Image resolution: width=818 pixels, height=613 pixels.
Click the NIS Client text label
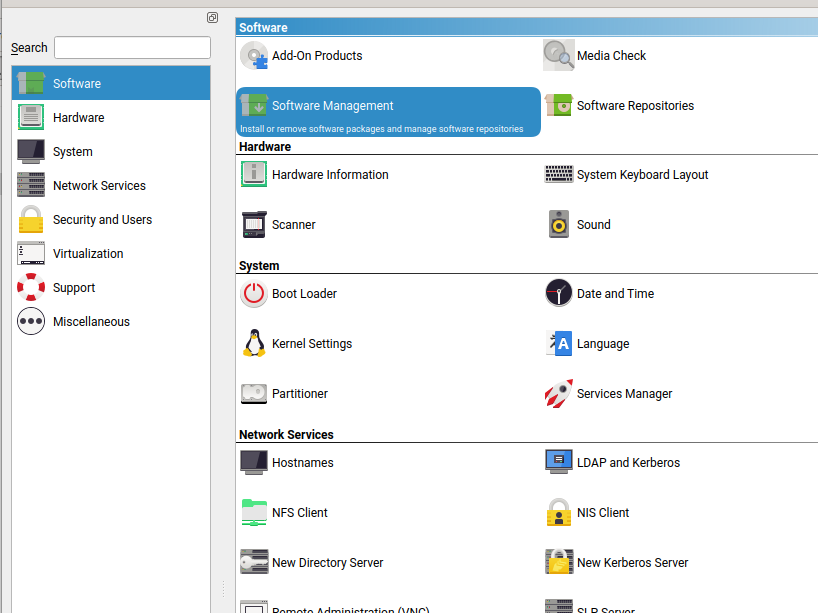[x=603, y=512]
